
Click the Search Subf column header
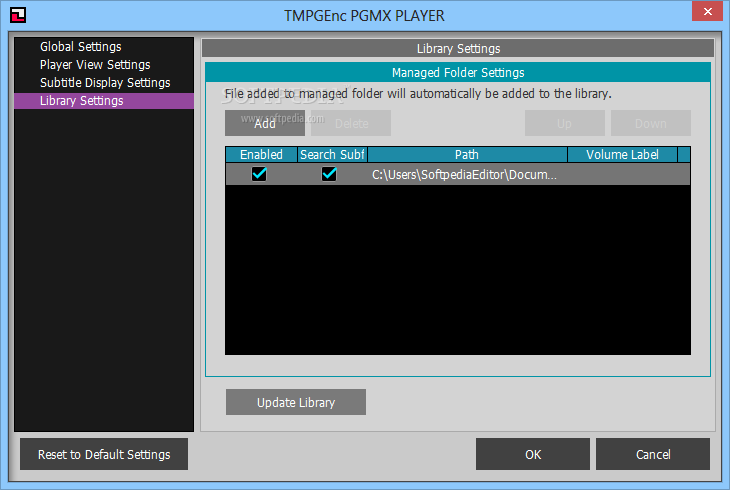(x=332, y=155)
